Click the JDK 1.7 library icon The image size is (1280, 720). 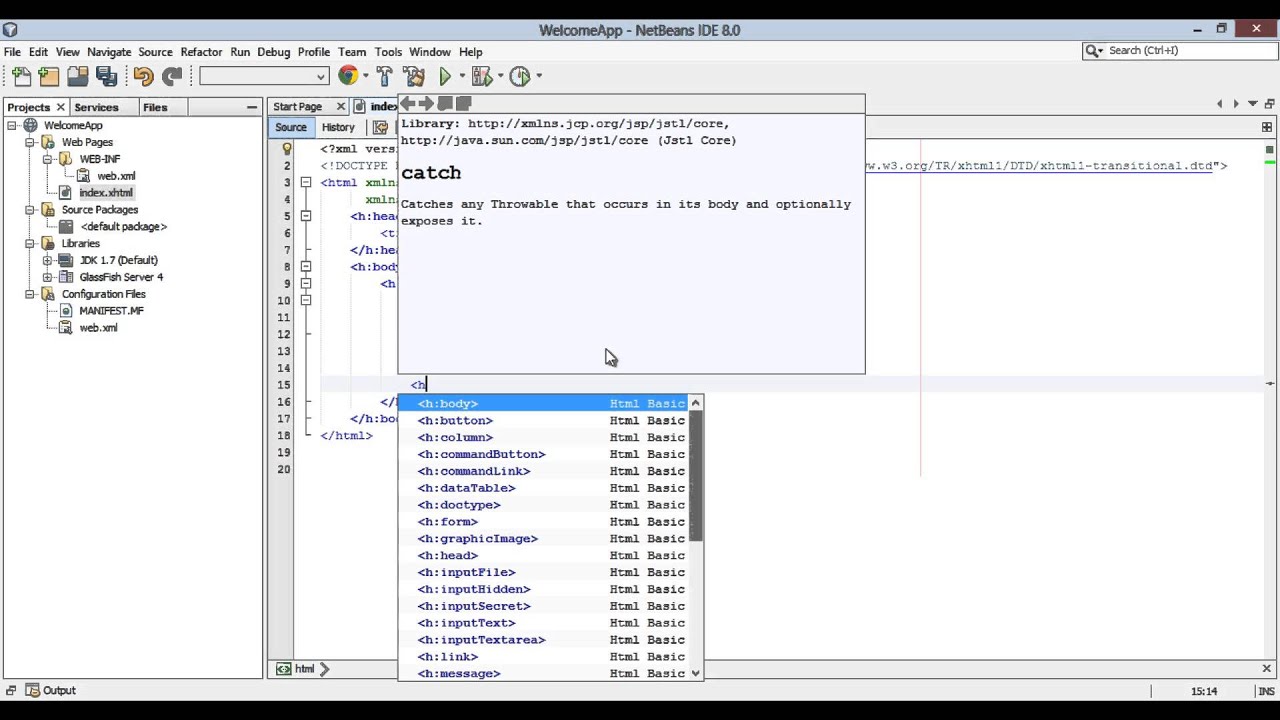coord(66,260)
